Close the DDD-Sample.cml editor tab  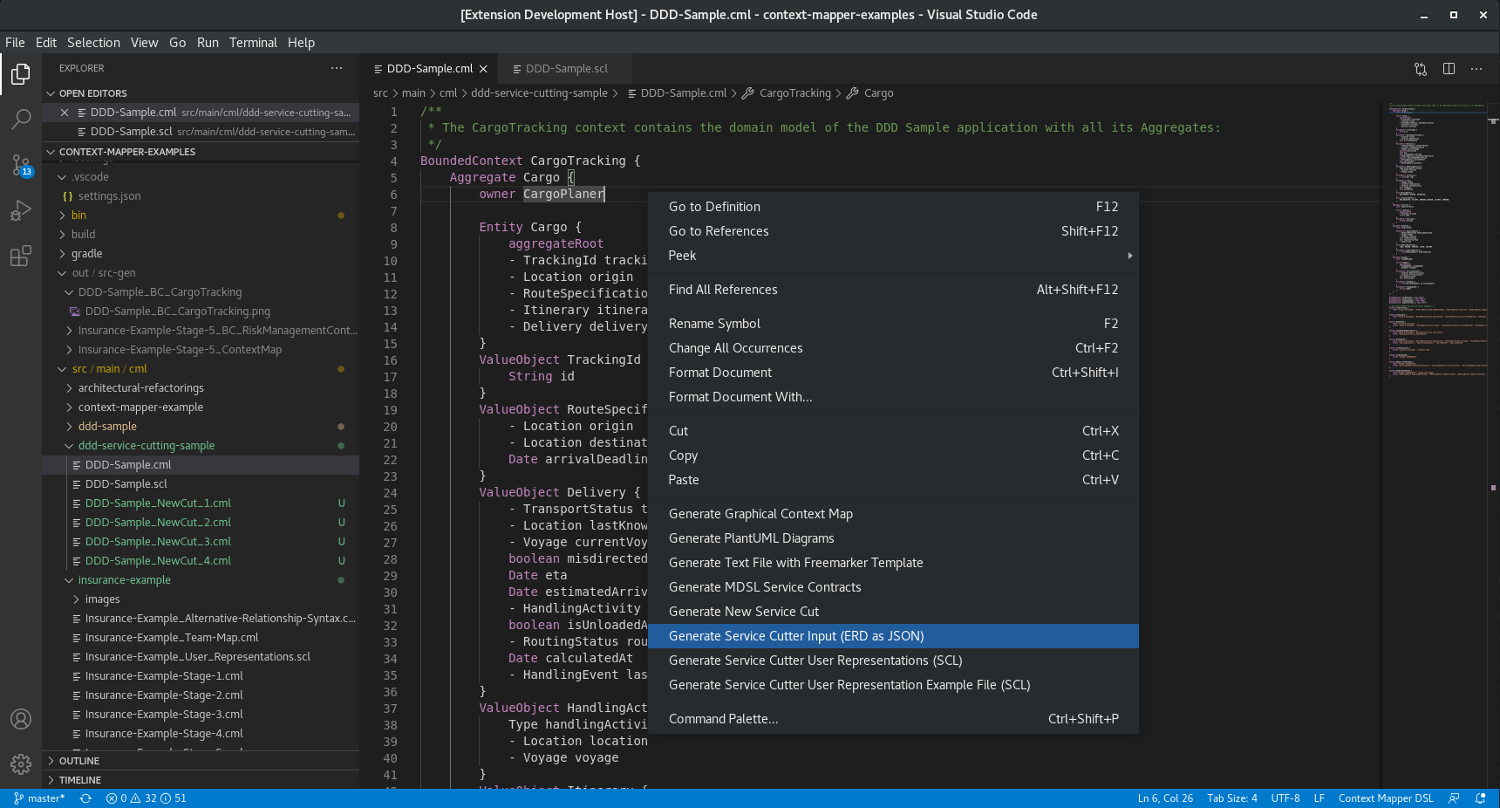click(x=484, y=69)
